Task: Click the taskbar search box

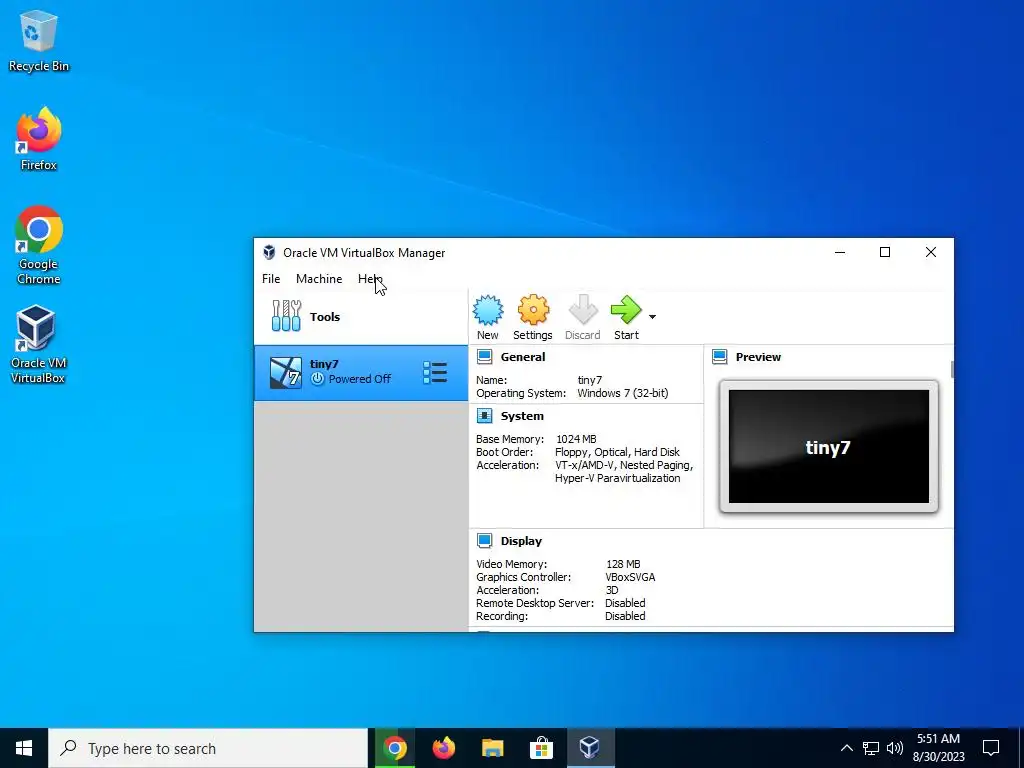Action: [x=208, y=748]
